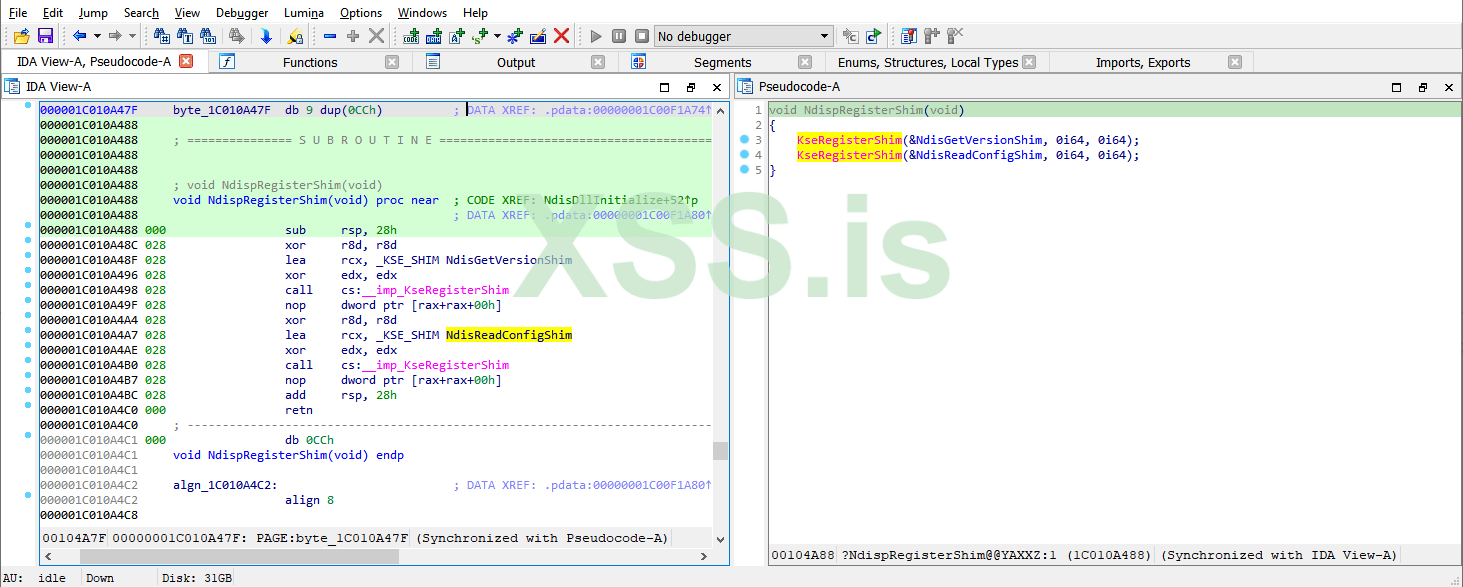Screen dimensions: 1463x587
Task: Open the 'No debugger' selection dropdown
Action: click(x=744, y=36)
